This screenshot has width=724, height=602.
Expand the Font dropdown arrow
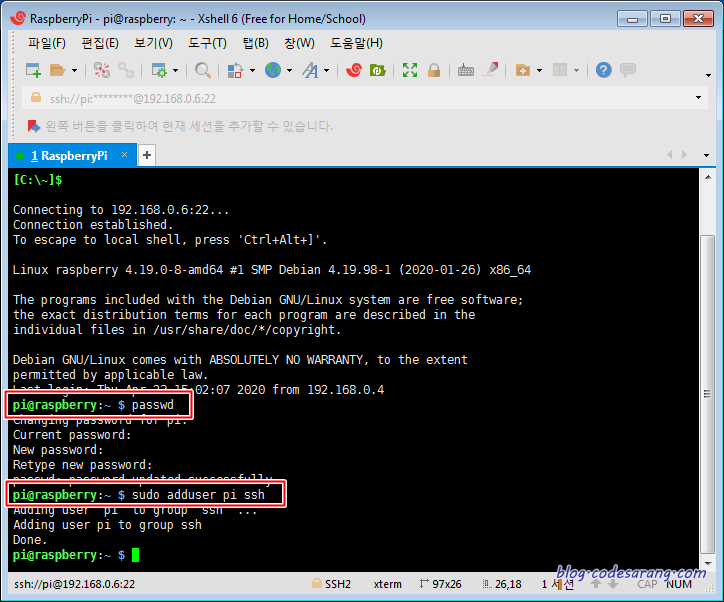click(326, 71)
